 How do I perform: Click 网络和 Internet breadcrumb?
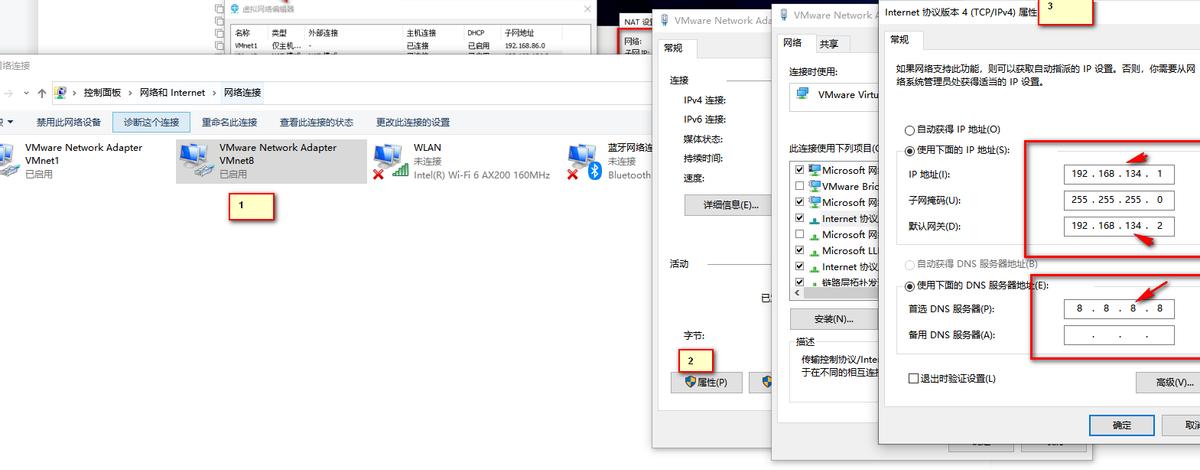click(x=172, y=92)
